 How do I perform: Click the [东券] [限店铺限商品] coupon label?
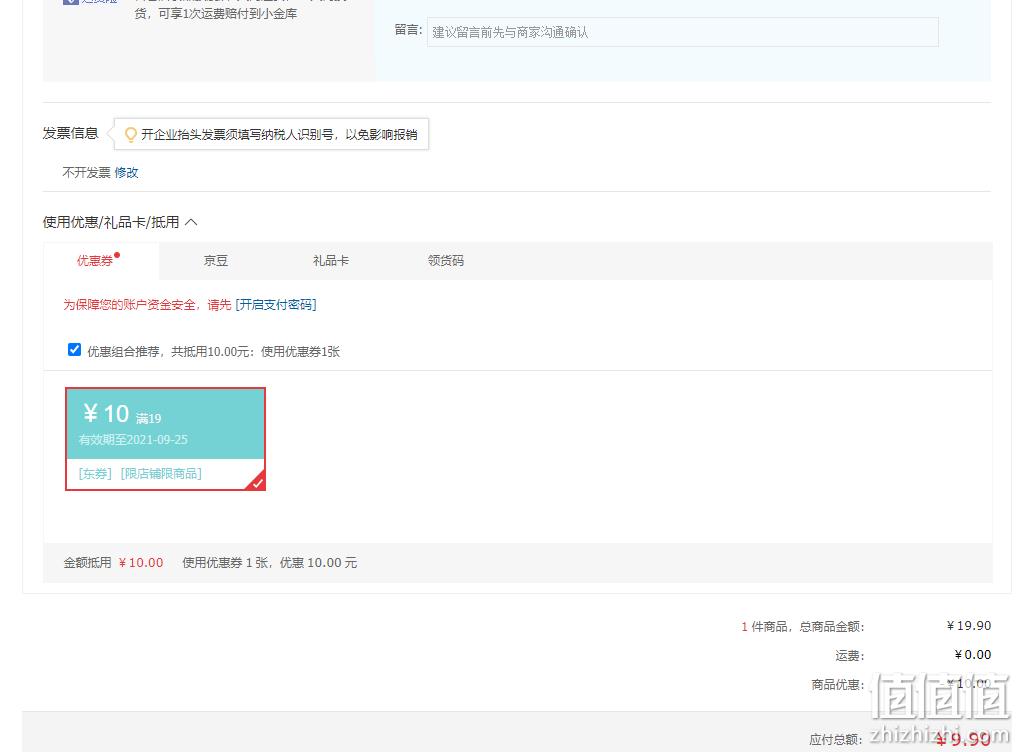click(140, 474)
